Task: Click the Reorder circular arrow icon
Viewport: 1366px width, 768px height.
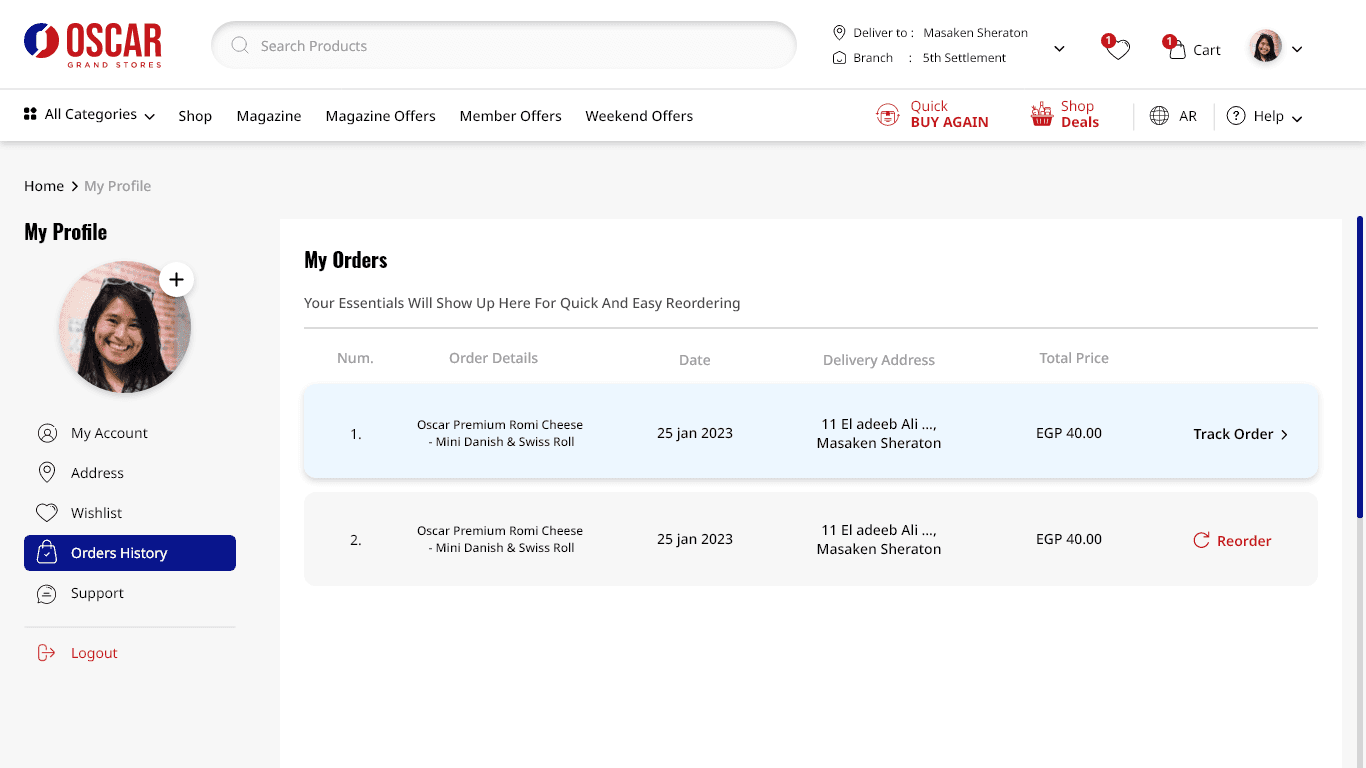Action: coord(1201,540)
